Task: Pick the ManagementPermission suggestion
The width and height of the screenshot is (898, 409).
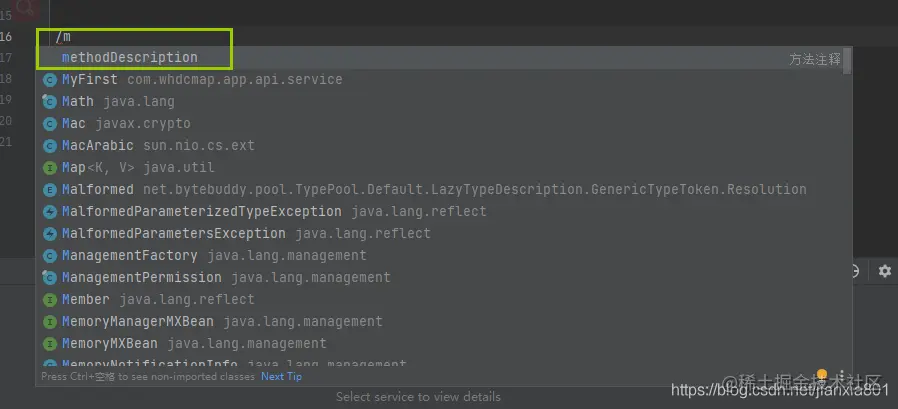Action: point(141,278)
